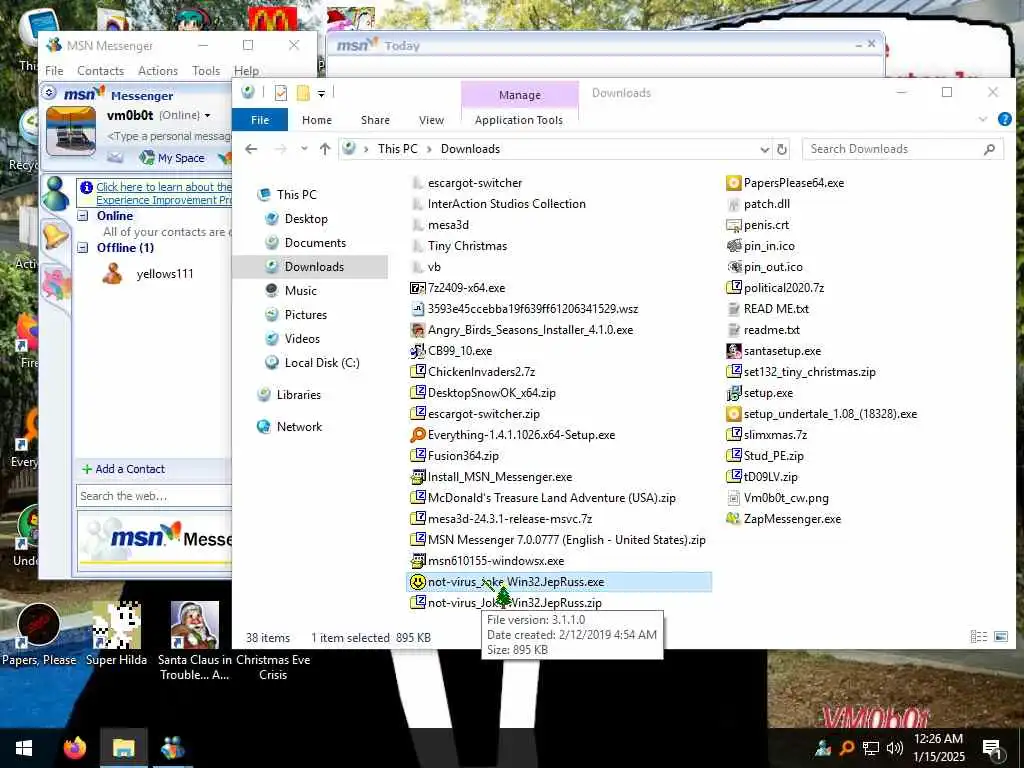Click This PC in address breadcrumb
This screenshot has height=768, width=1024.
[398, 149]
